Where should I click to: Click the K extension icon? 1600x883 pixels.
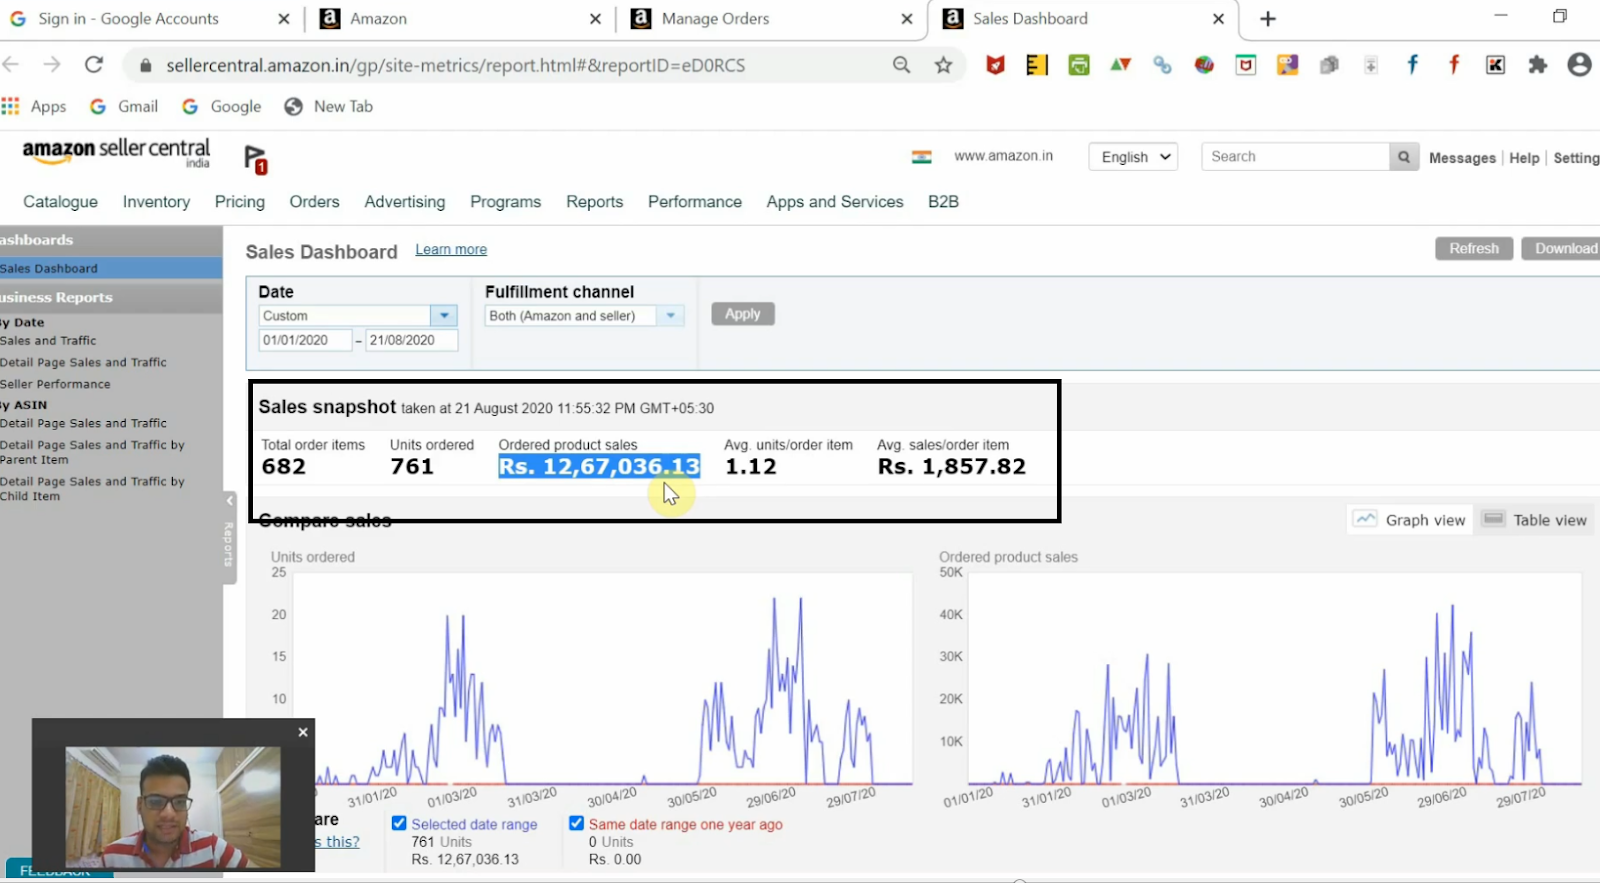pyautogui.click(x=1495, y=65)
